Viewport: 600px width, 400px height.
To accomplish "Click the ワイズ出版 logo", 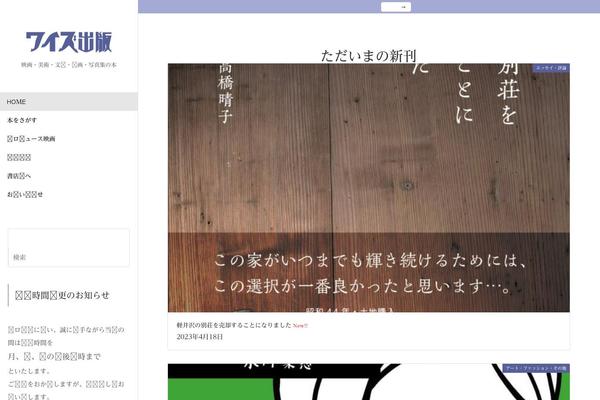I will (69, 42).
